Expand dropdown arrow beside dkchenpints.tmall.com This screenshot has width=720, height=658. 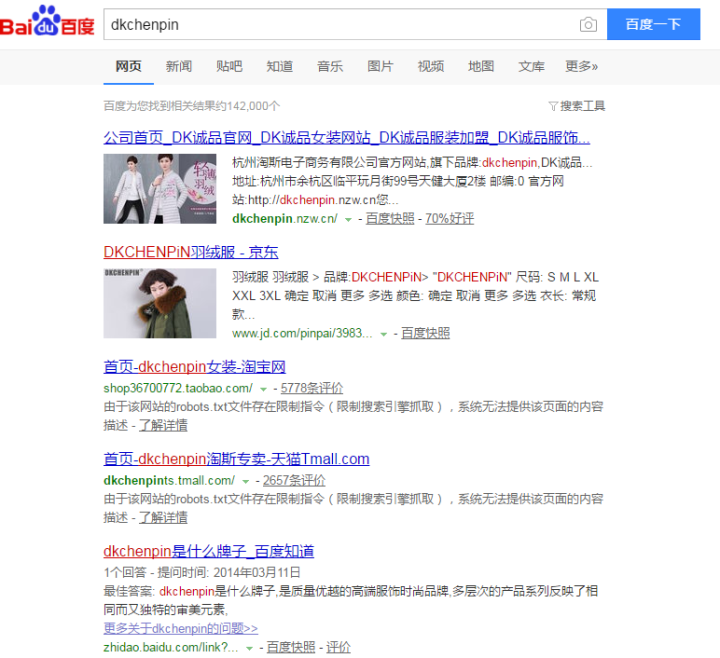tap(246, 482)
